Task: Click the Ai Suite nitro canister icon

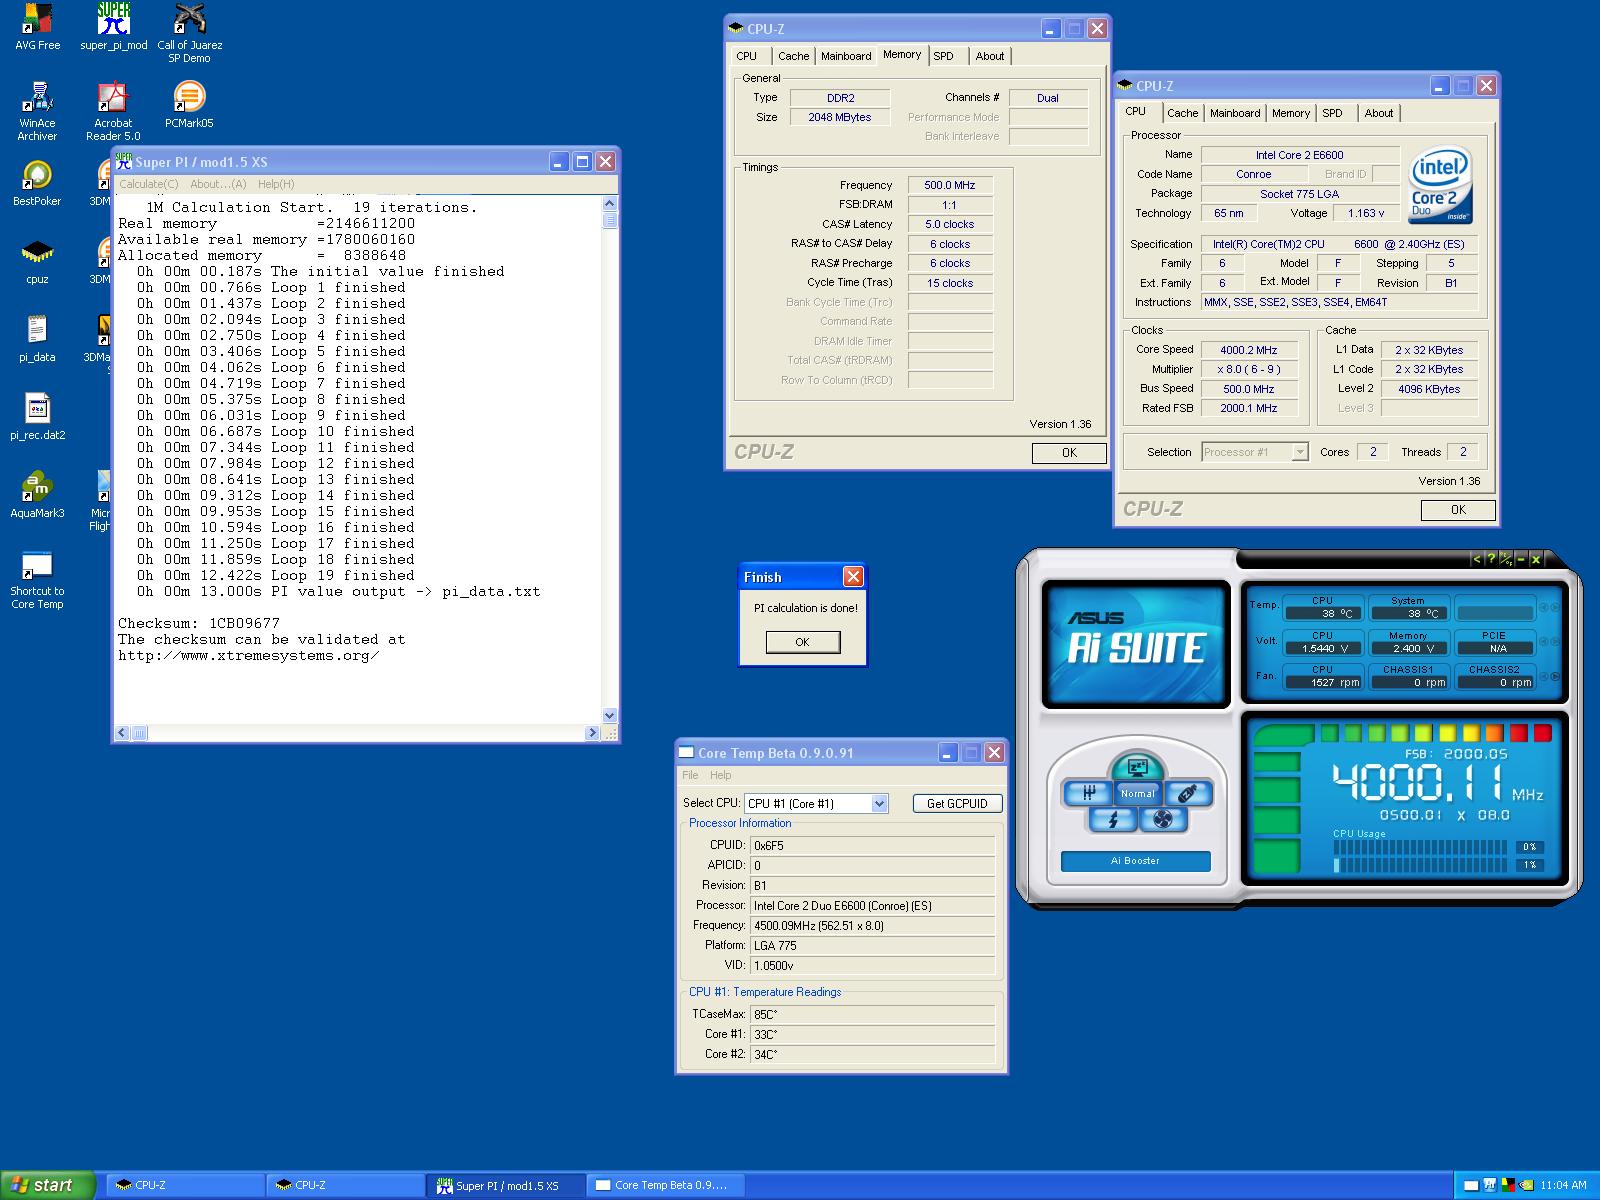Action: [1187, 793]
